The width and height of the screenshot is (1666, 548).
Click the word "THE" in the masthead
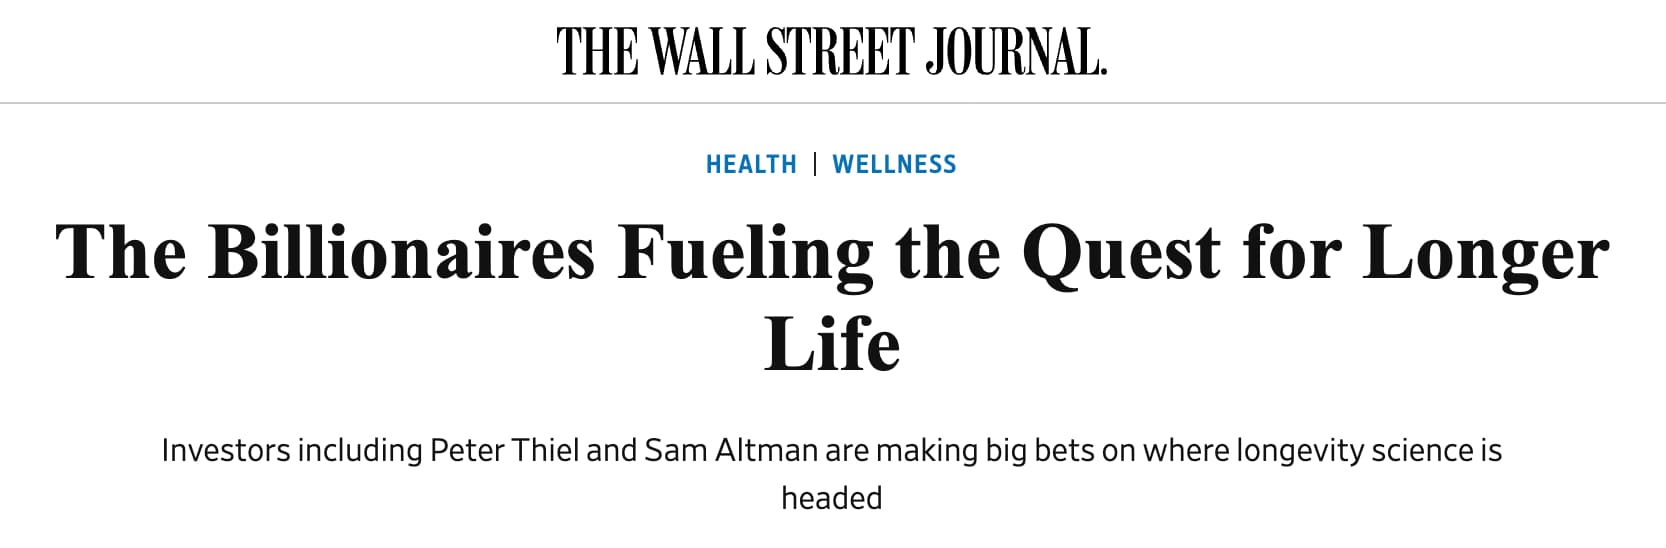pos(597,52)
